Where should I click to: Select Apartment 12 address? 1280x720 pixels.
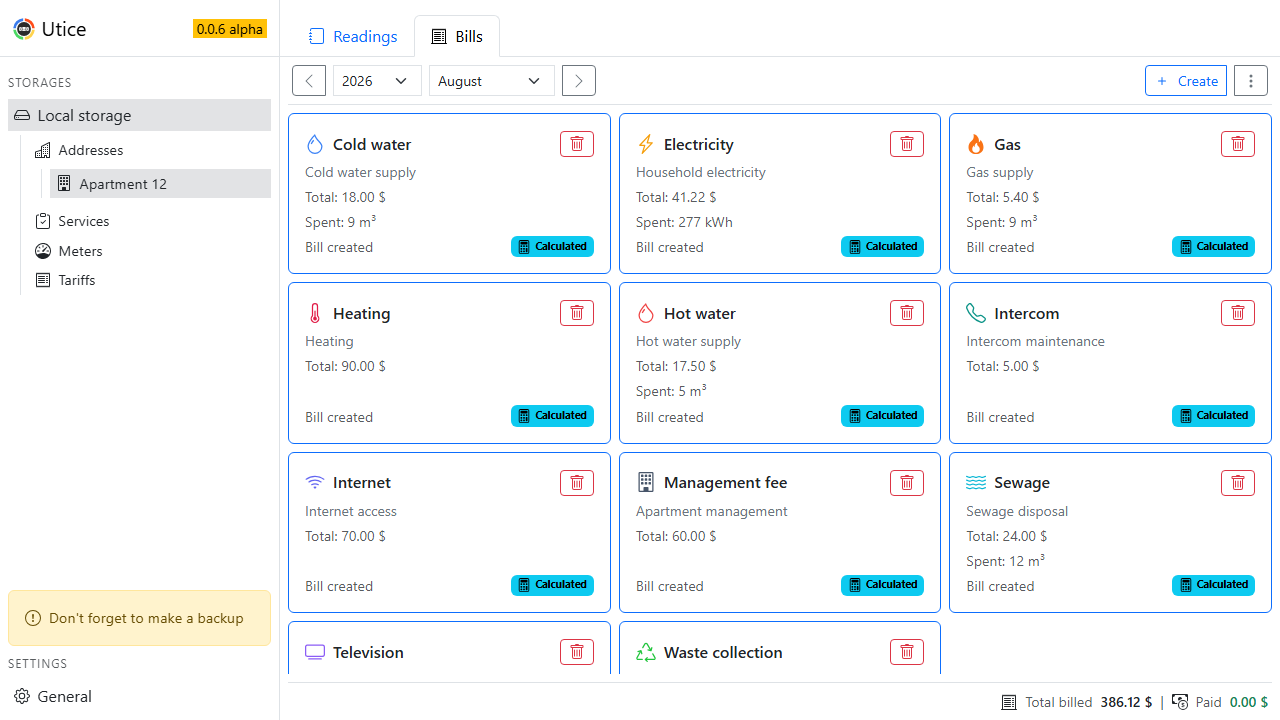tap(161, 184)
